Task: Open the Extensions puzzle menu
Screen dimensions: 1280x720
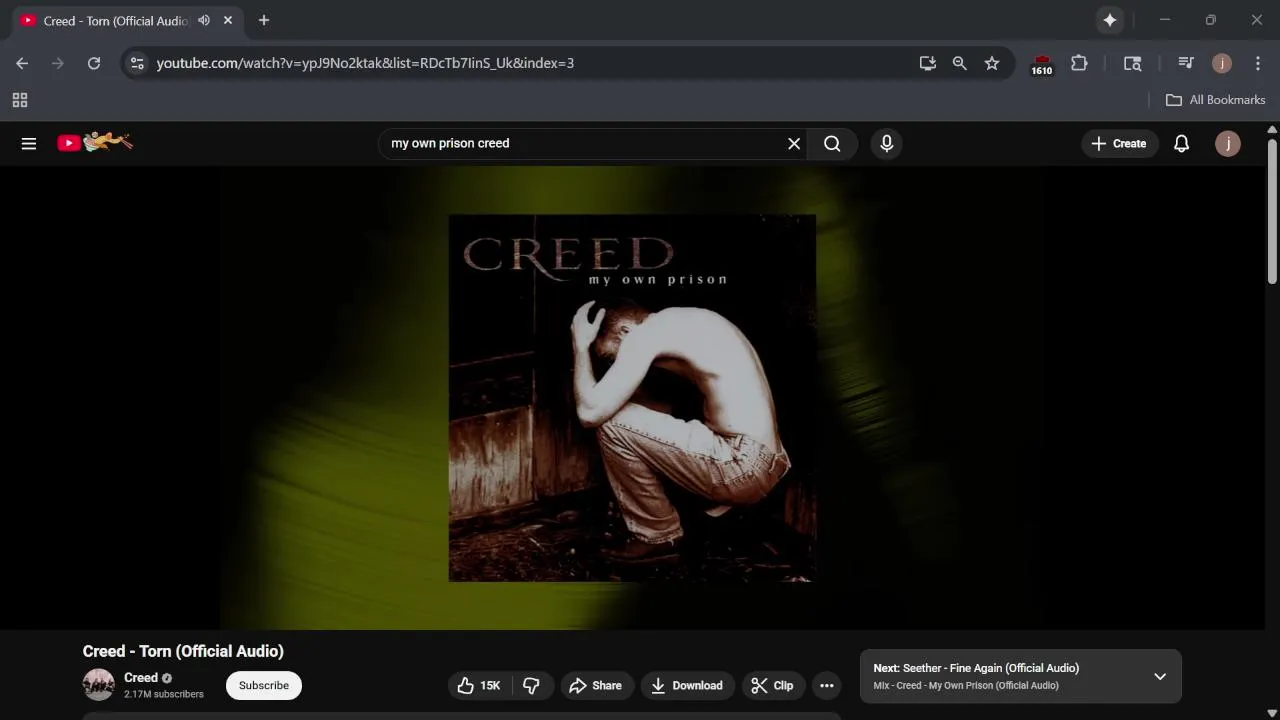Action: point(1079,63)
